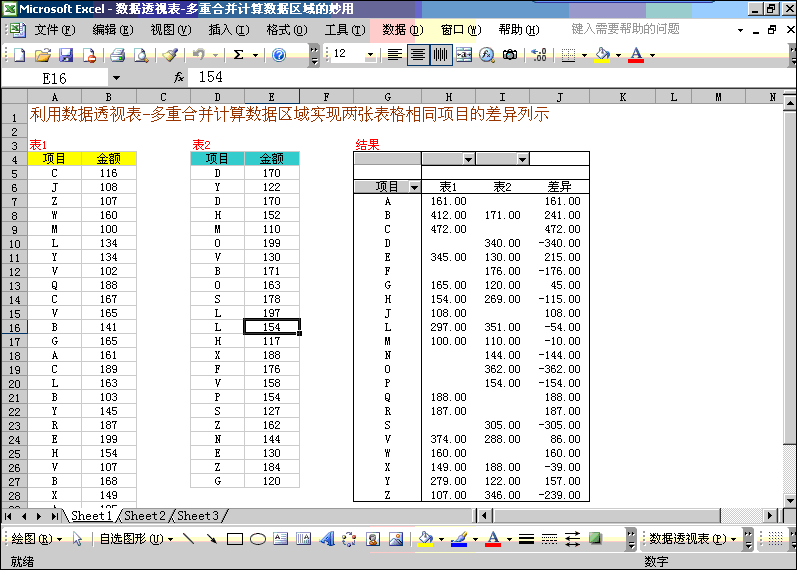Open a file with the Open folder icon
This screenshot has height=570, width=797.
pyautogui.click(x=43, y=55)
